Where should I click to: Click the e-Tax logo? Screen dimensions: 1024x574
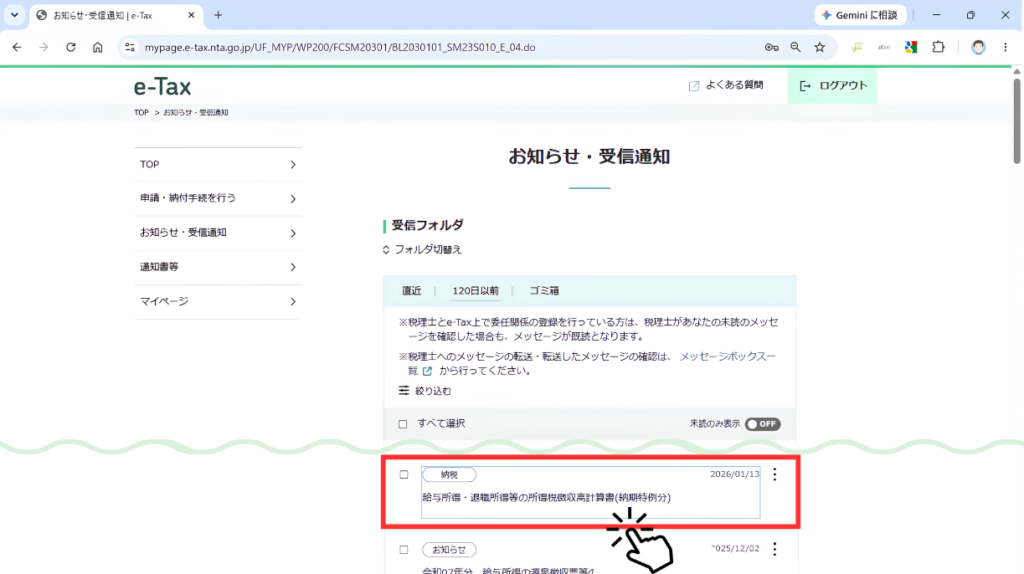pyautogui.click(x=163, y=86)
